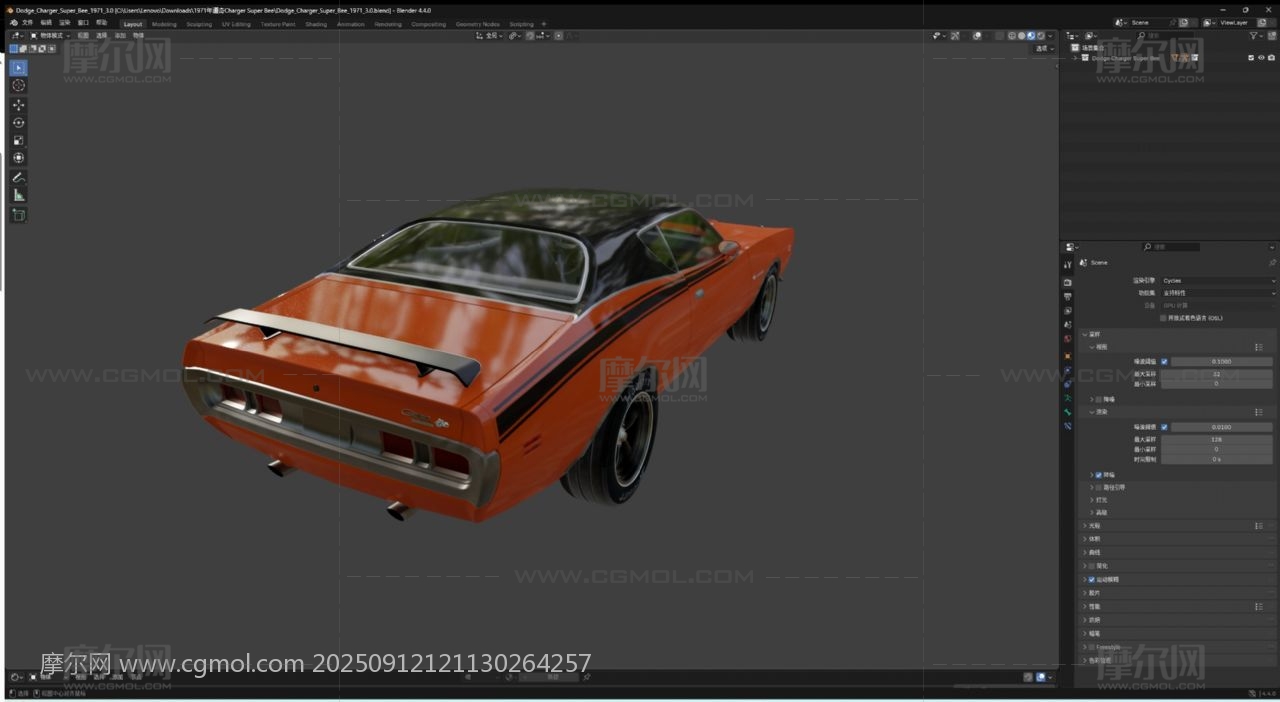The height and width of the screenshot is (702, 1280).
Task: Switch viewport to wireframe shading
Action: (1011, 36)
